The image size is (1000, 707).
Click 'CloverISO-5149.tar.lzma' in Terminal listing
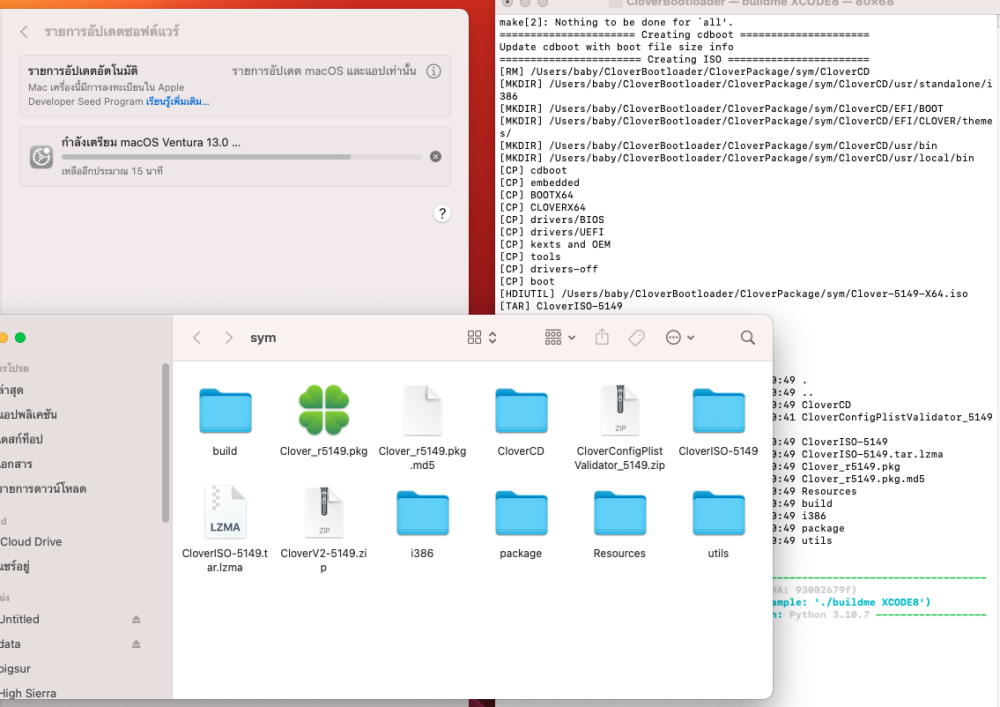coord(872,454)
